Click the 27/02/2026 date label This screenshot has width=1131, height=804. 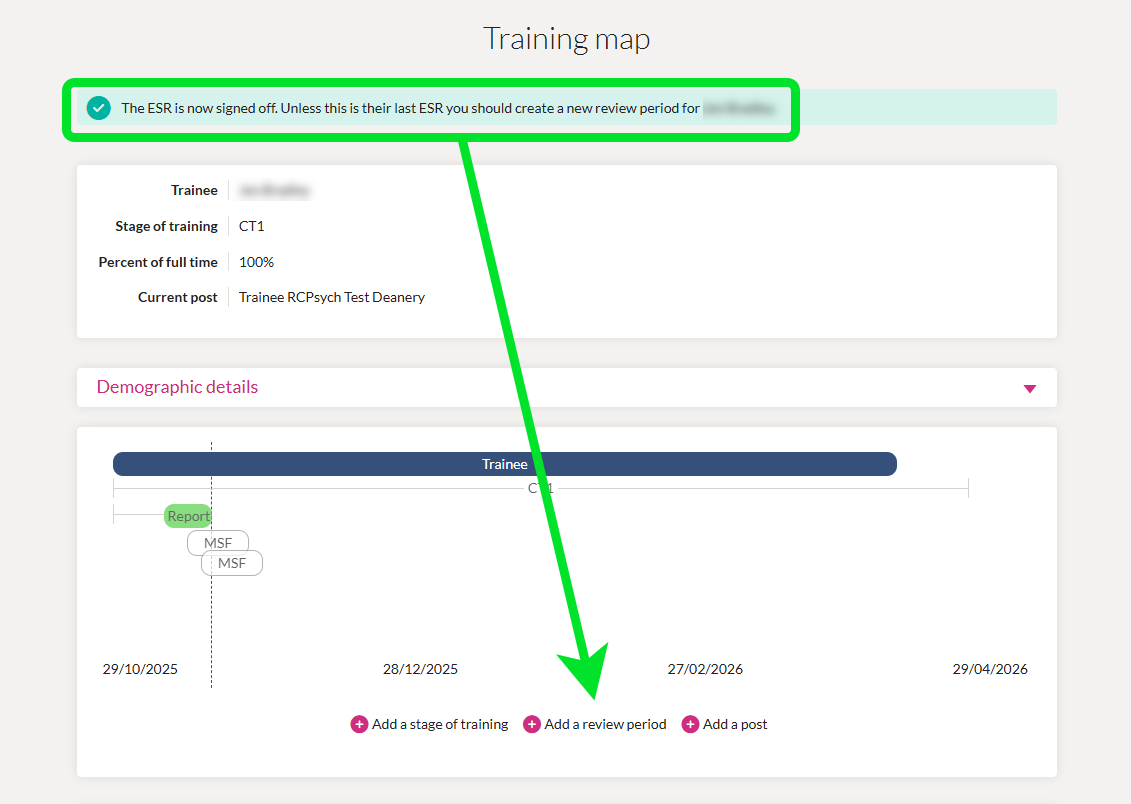click(x=705, y=669)
